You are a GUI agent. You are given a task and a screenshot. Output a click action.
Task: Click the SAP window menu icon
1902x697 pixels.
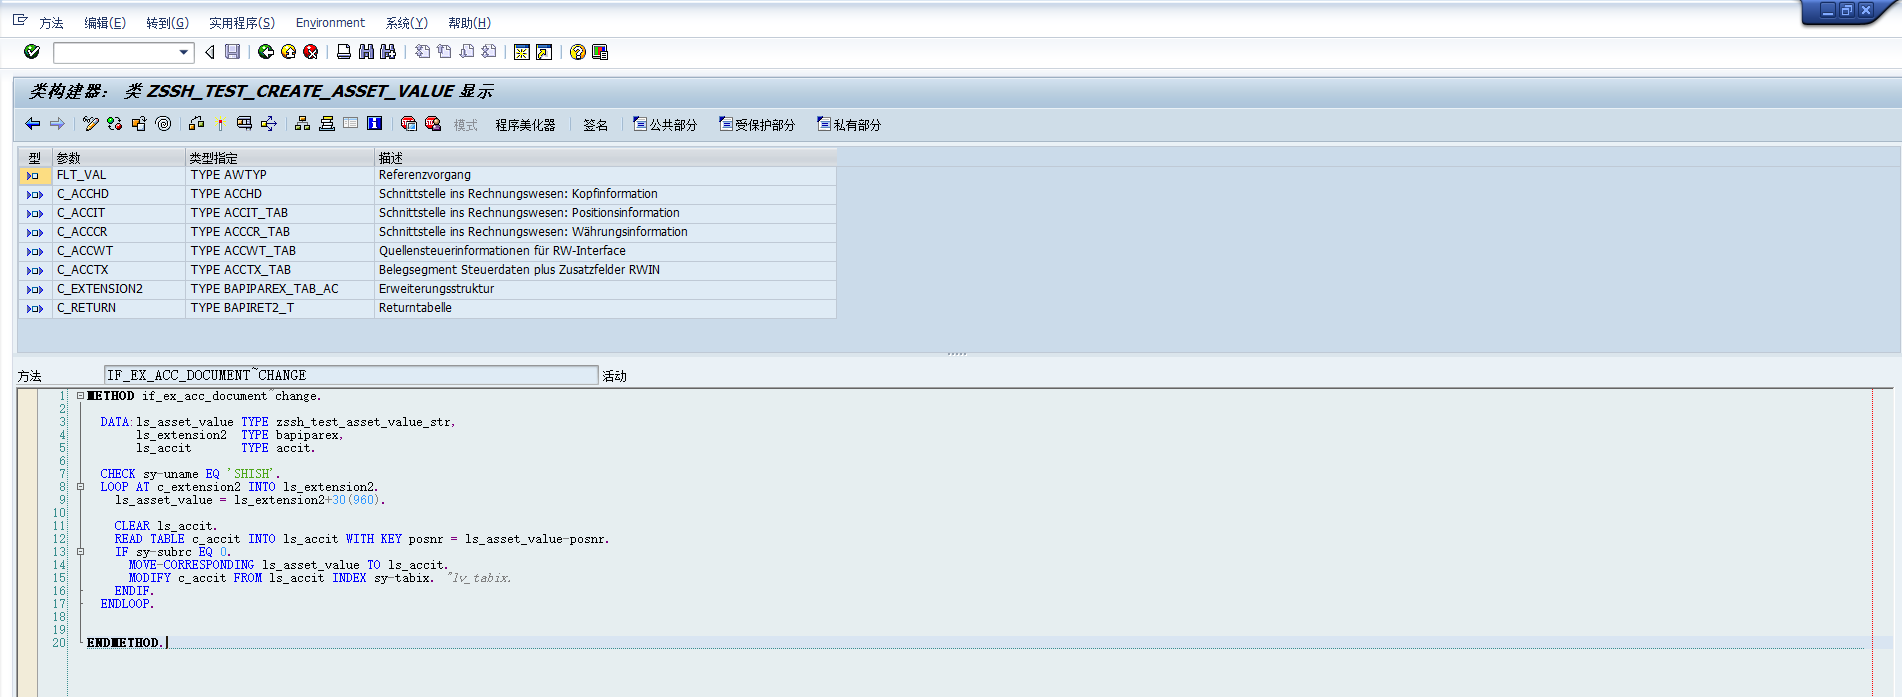coord(20,20)
